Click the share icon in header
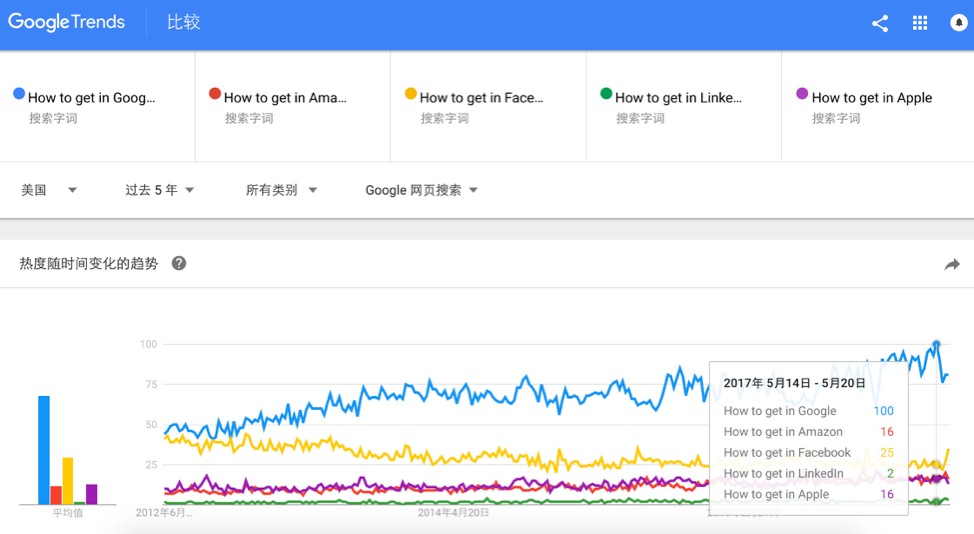The image size is (974, 534). coord(880,23)
